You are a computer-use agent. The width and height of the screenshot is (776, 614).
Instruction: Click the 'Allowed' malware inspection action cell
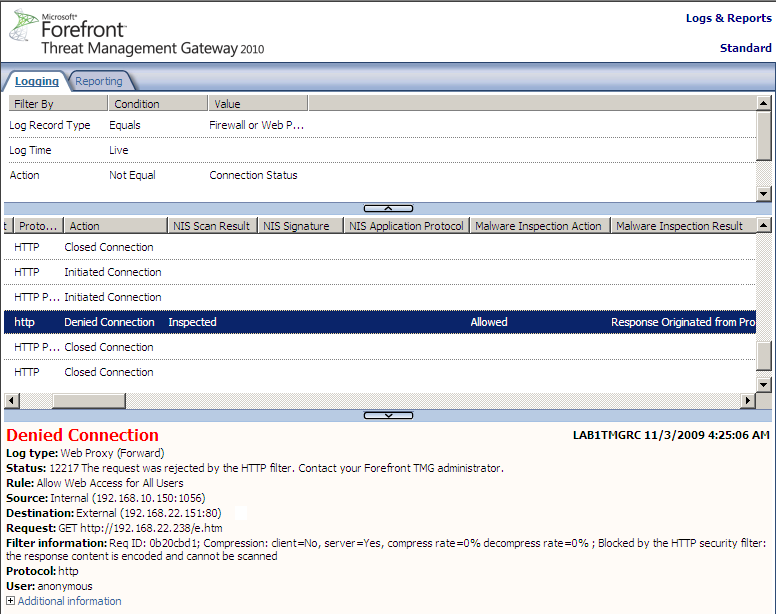(489, 322)
